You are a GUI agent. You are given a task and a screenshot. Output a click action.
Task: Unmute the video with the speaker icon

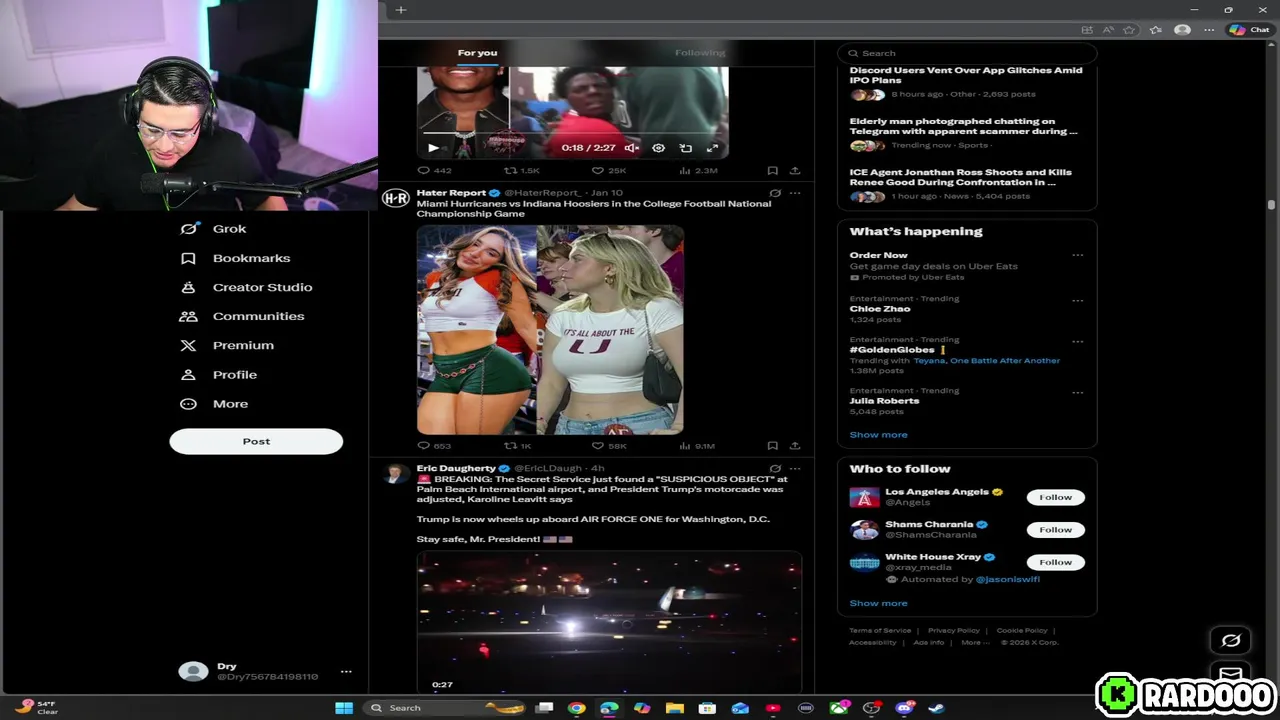631,148
